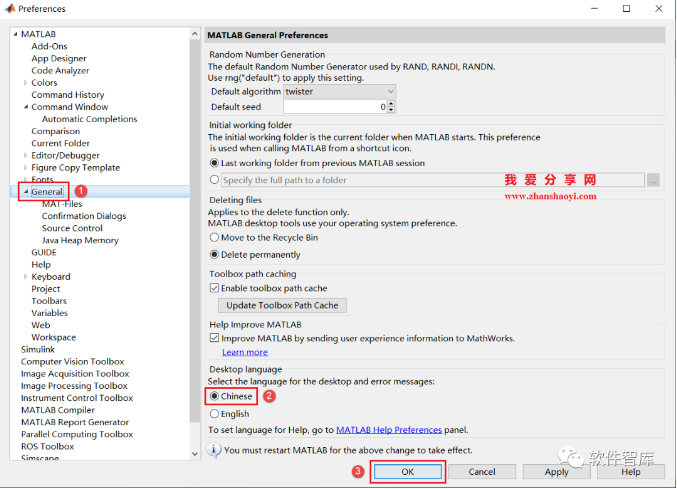Select Add-Ons in preferences tree
Image resolution: width=677 pixels, height=489 pixels.
[49, 46]
